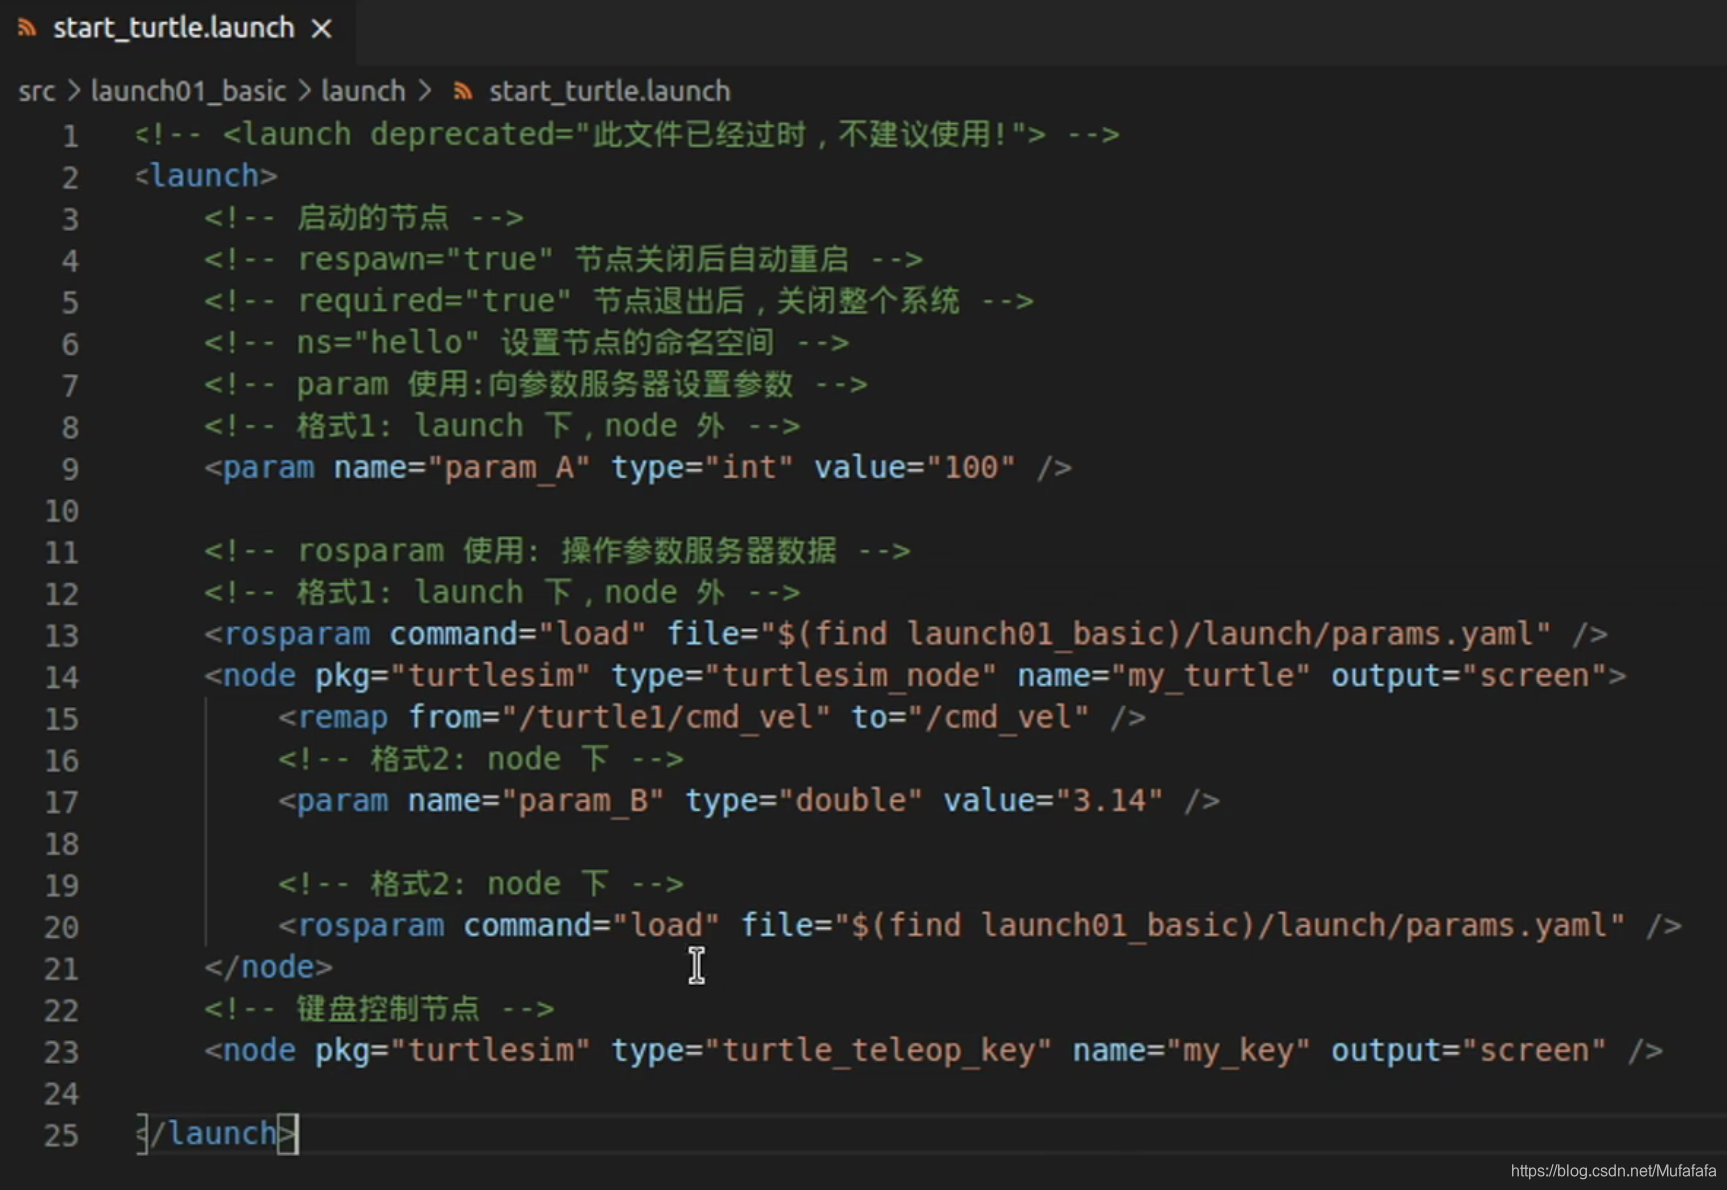The height and width of the screenshot is (1190, 1727).
Task: Click the start_turtle.launch breadcrumb item
Action: (x=609, y=91)
